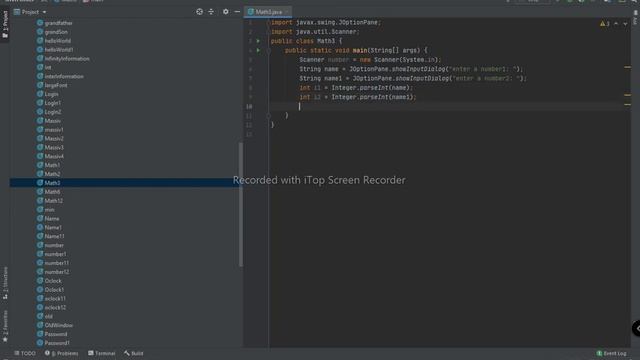This screenshot has width=640, height=360.
Task: Select class Name1 in the tree
Action: point(49,227)
